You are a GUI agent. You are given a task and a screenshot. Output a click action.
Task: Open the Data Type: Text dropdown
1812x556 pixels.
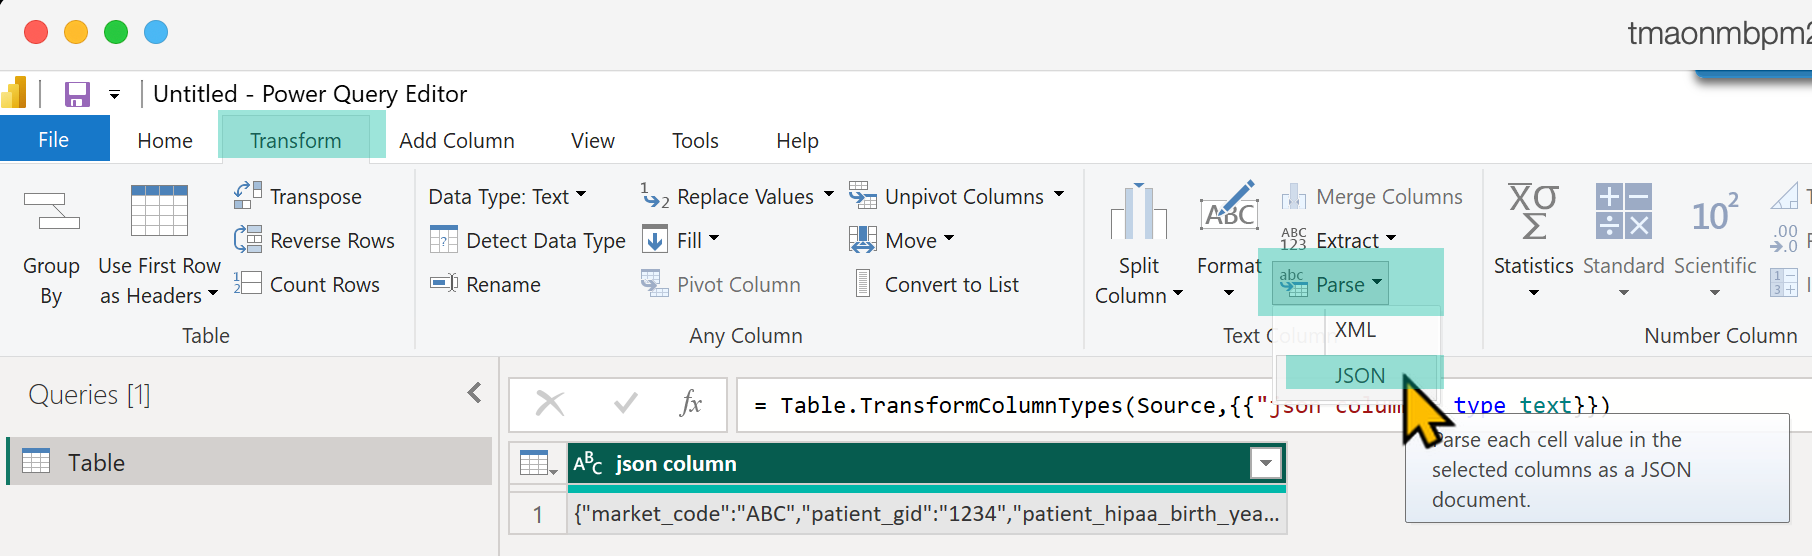(x=508, y=196)
